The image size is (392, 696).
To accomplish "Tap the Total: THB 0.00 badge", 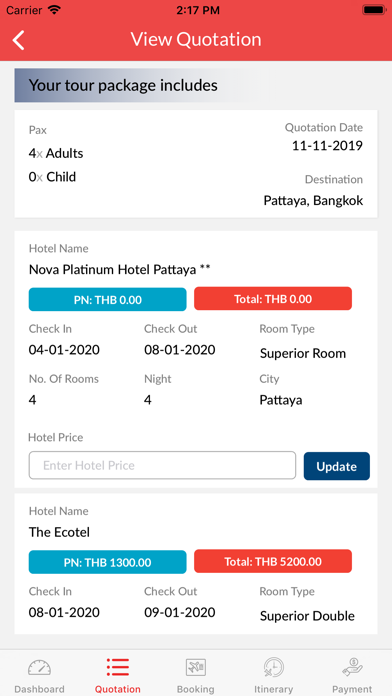I will pos(273,298).
